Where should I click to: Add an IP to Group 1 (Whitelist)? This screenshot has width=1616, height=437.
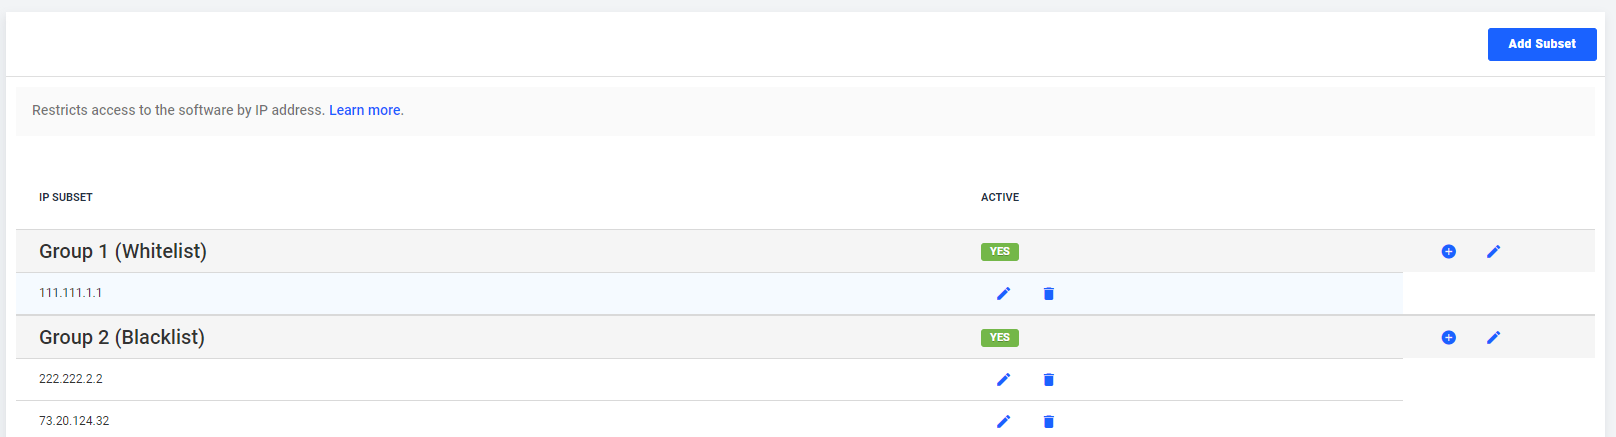[1448, 251]
